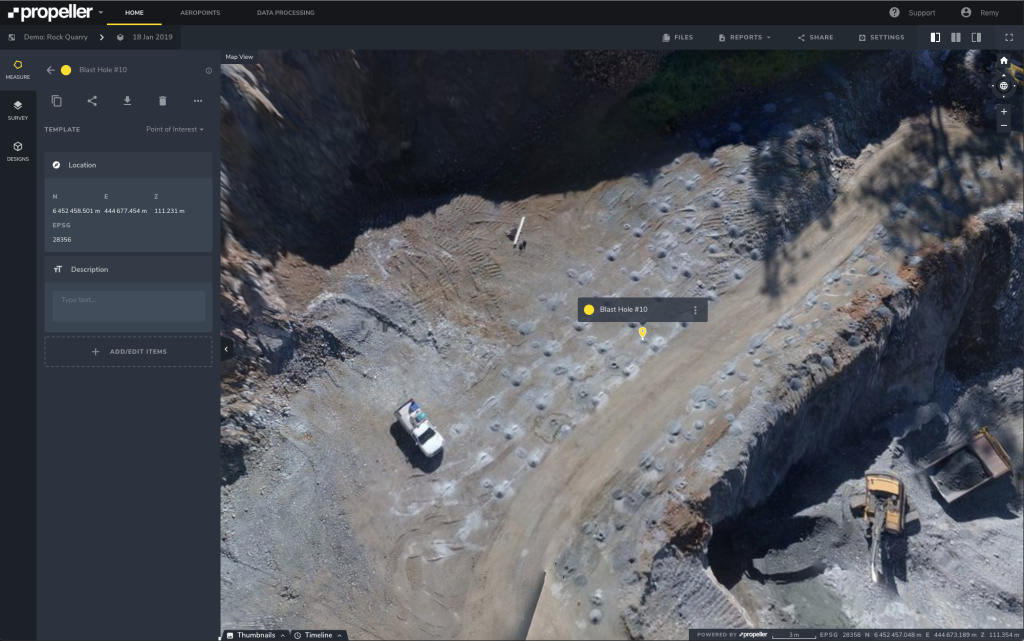Reset map to home view

click(1003, 61)
